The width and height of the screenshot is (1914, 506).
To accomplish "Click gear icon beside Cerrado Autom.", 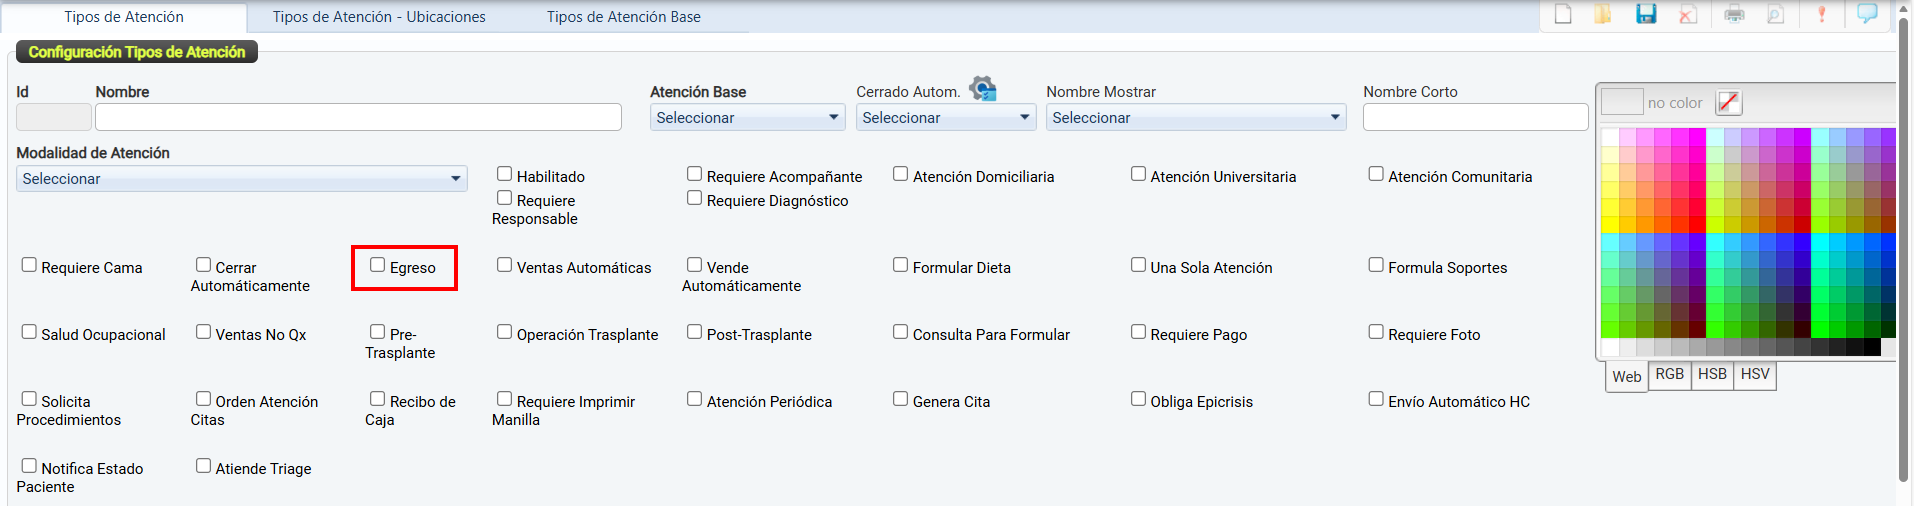I will (983, 89).
